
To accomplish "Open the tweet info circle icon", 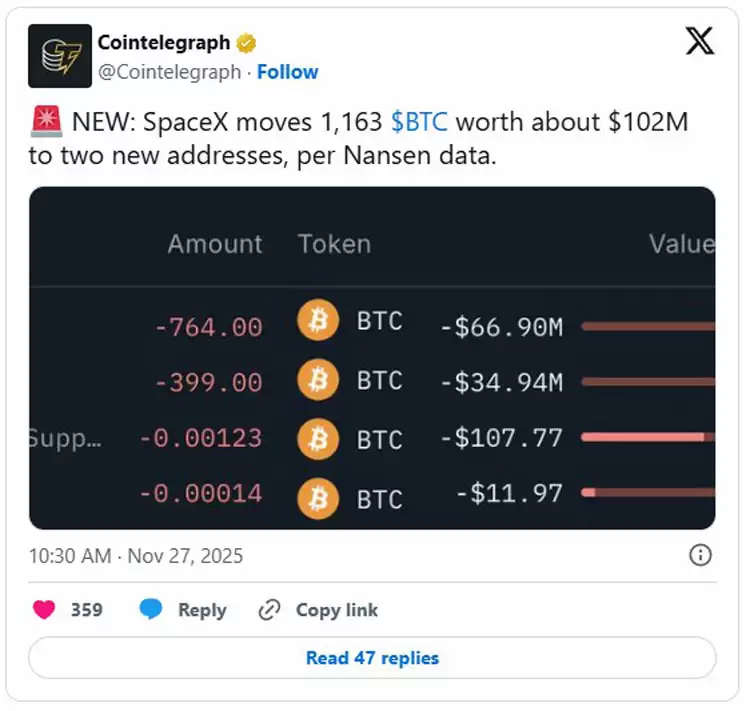I will click(x=701, y=555).
